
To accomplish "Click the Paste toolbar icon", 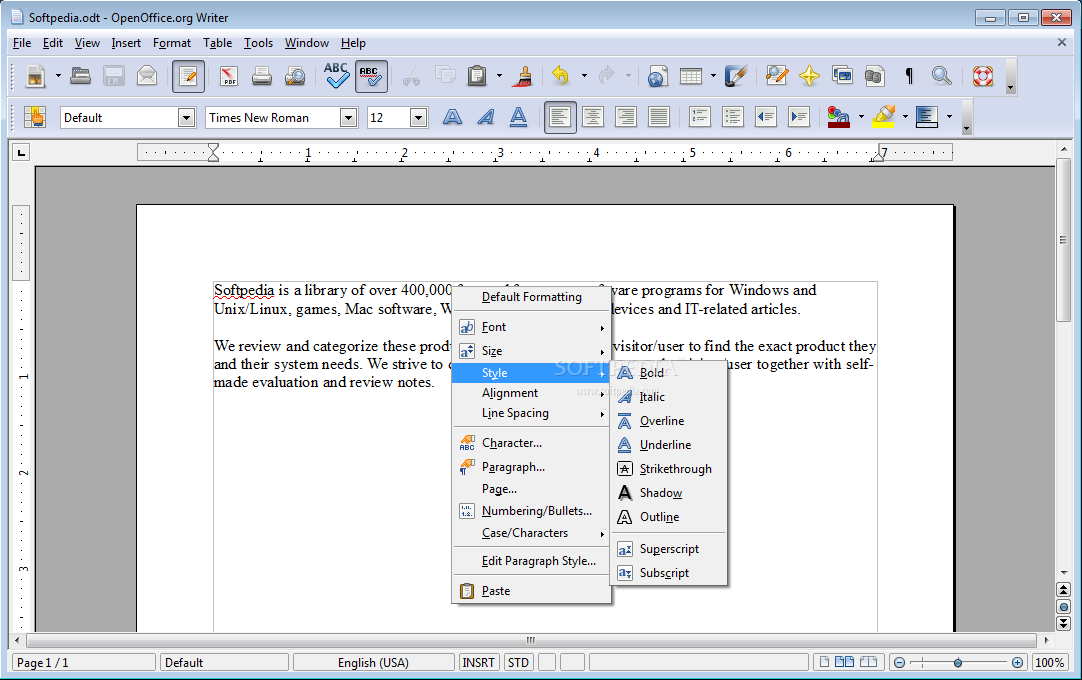I will pyautogui.click(x=477, y=76).
